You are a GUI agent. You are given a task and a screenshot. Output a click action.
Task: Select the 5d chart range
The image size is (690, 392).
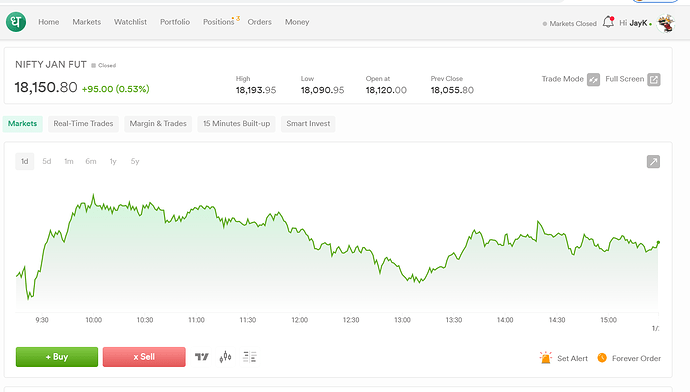[47, 161]
